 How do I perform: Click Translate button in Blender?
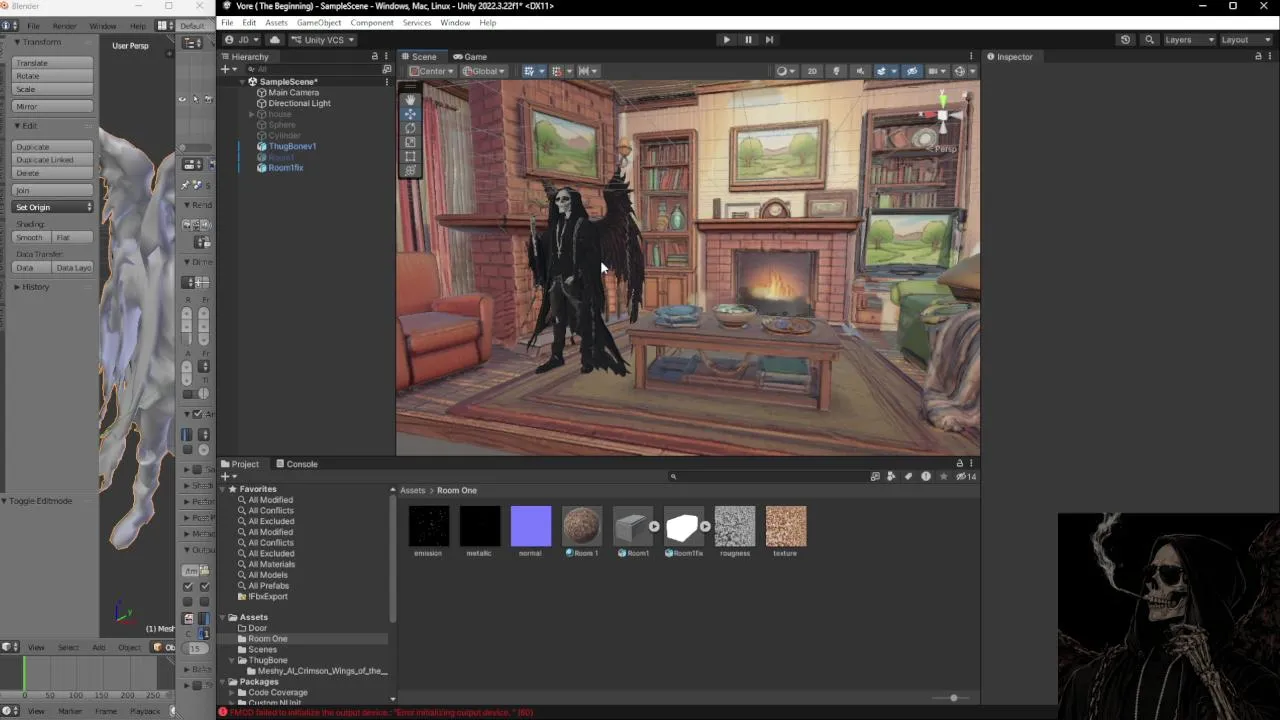(53, 63)
